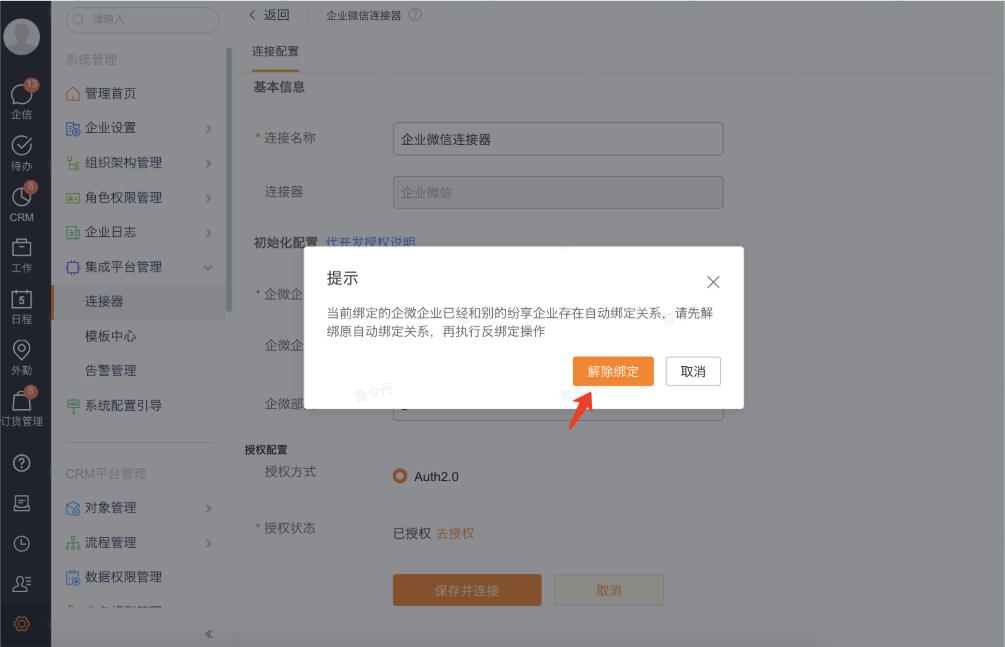Screen dimensions: 1005x647
Task: Click 取消 button beside 保存并连接
Action: click(x=608, y=590)
